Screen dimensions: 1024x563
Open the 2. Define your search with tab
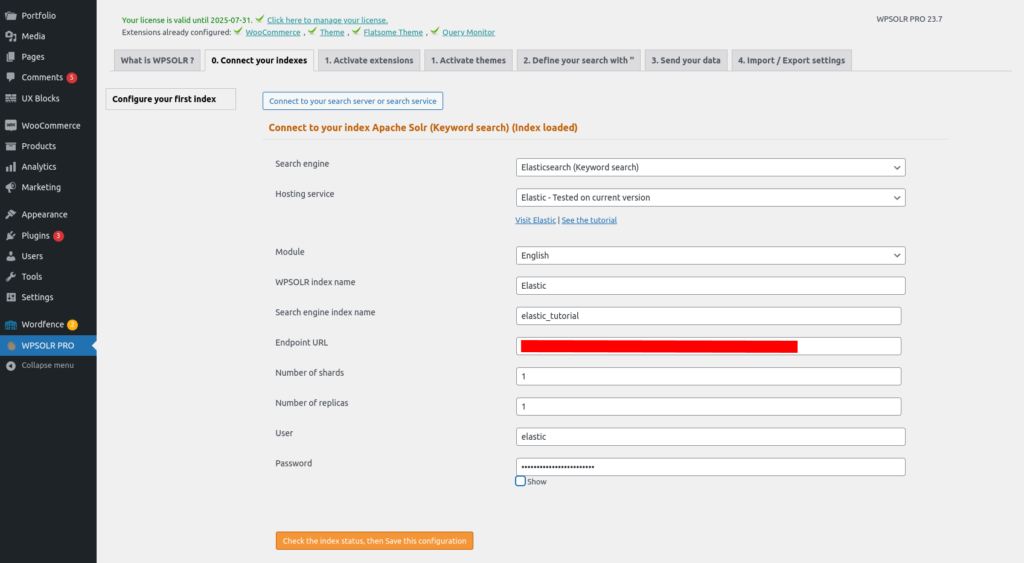[579, 60]
